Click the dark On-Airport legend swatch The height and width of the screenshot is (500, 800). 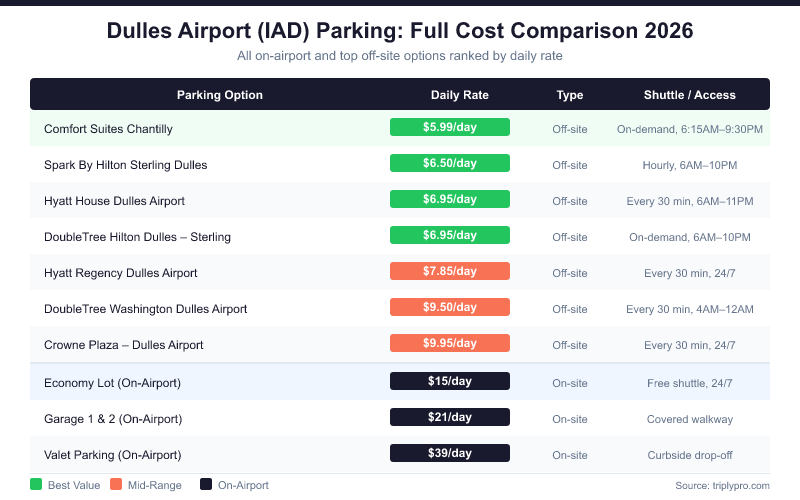[206, 485]
